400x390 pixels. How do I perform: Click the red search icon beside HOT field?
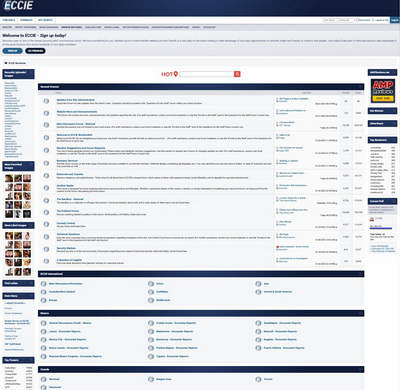[x=237, y=74]
